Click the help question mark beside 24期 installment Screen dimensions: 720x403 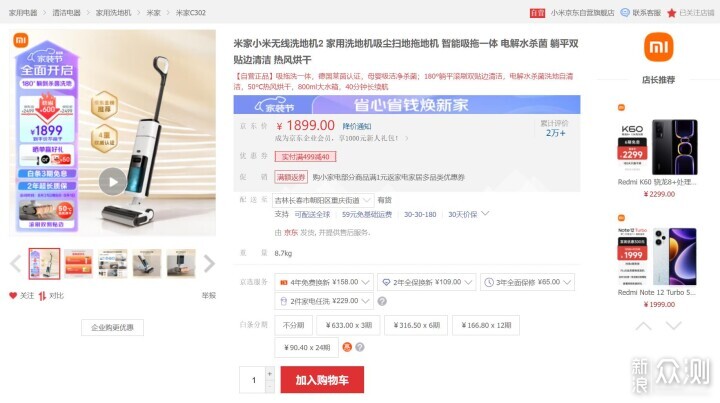(x=360, y=347)
